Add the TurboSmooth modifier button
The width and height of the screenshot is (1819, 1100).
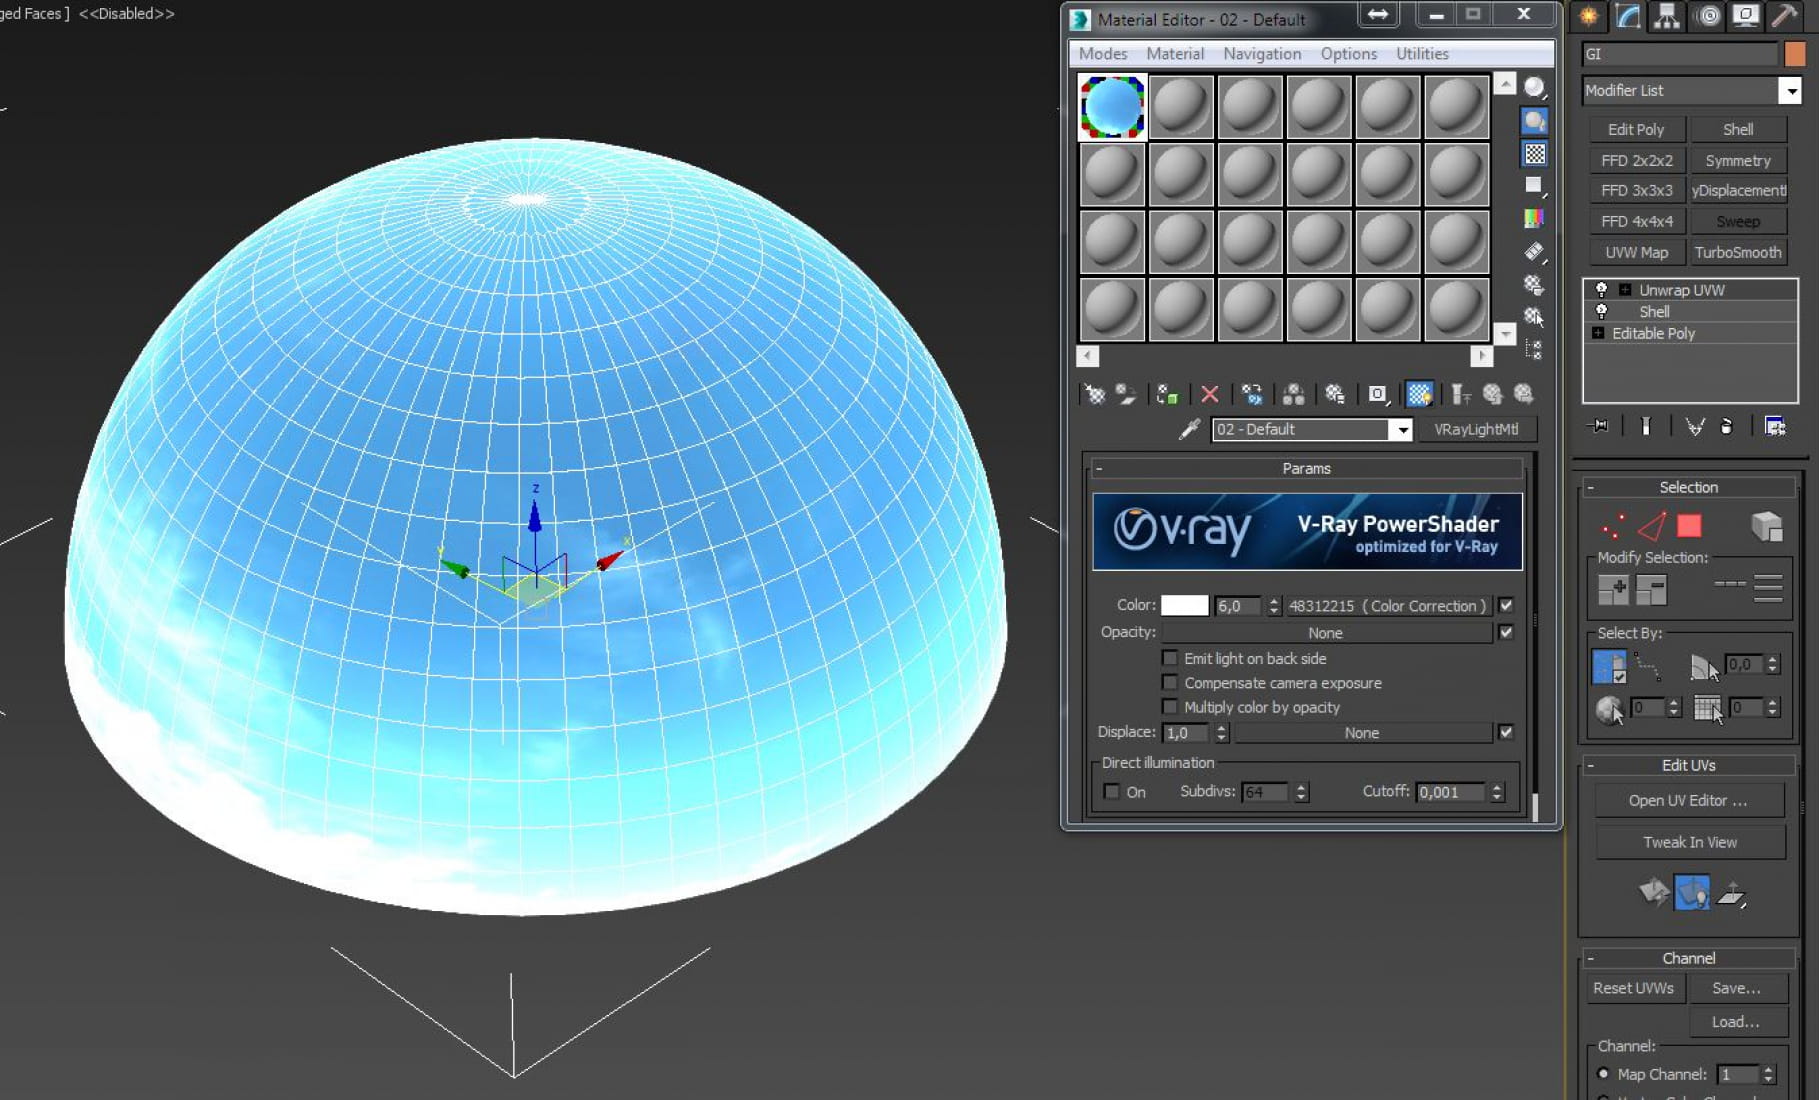tap(1738, 252)
